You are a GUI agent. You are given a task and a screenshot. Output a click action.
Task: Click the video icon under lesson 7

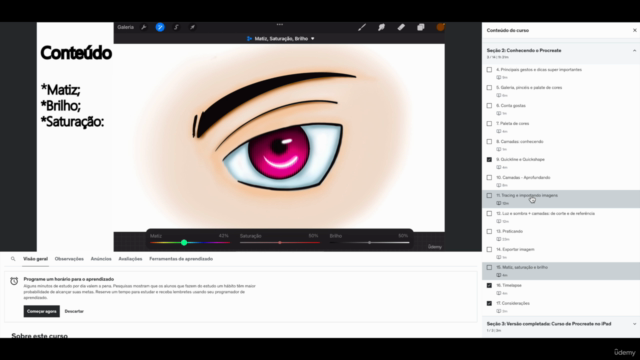(x=499, y=131)
